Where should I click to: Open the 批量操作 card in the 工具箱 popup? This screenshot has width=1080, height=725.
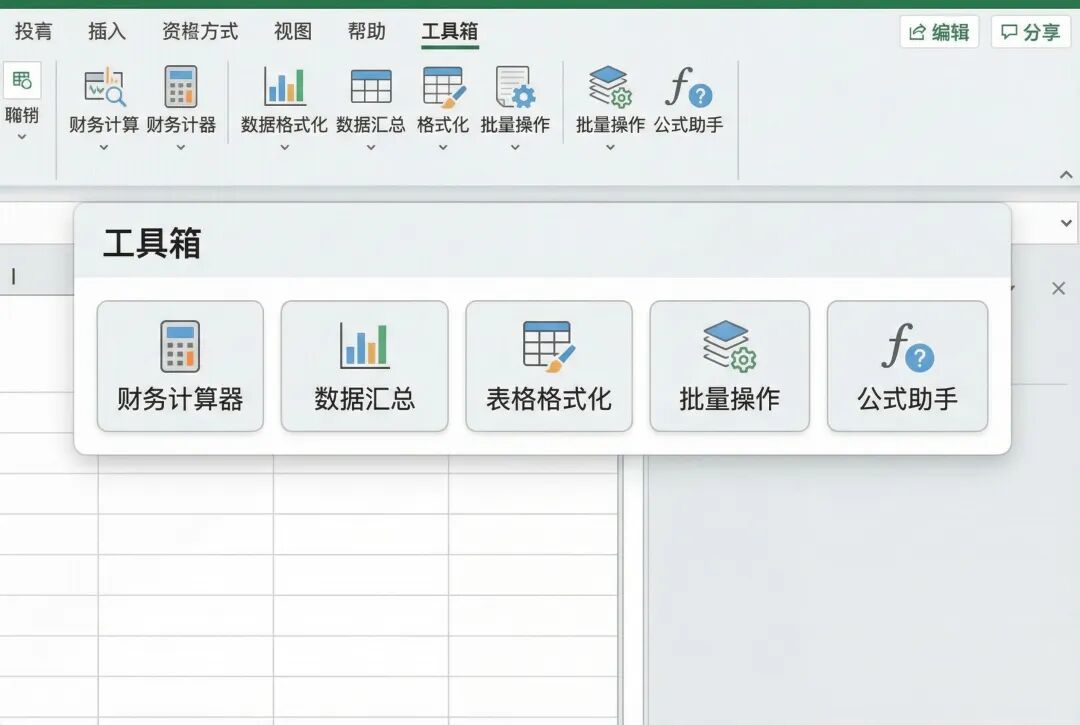point(729,366)
